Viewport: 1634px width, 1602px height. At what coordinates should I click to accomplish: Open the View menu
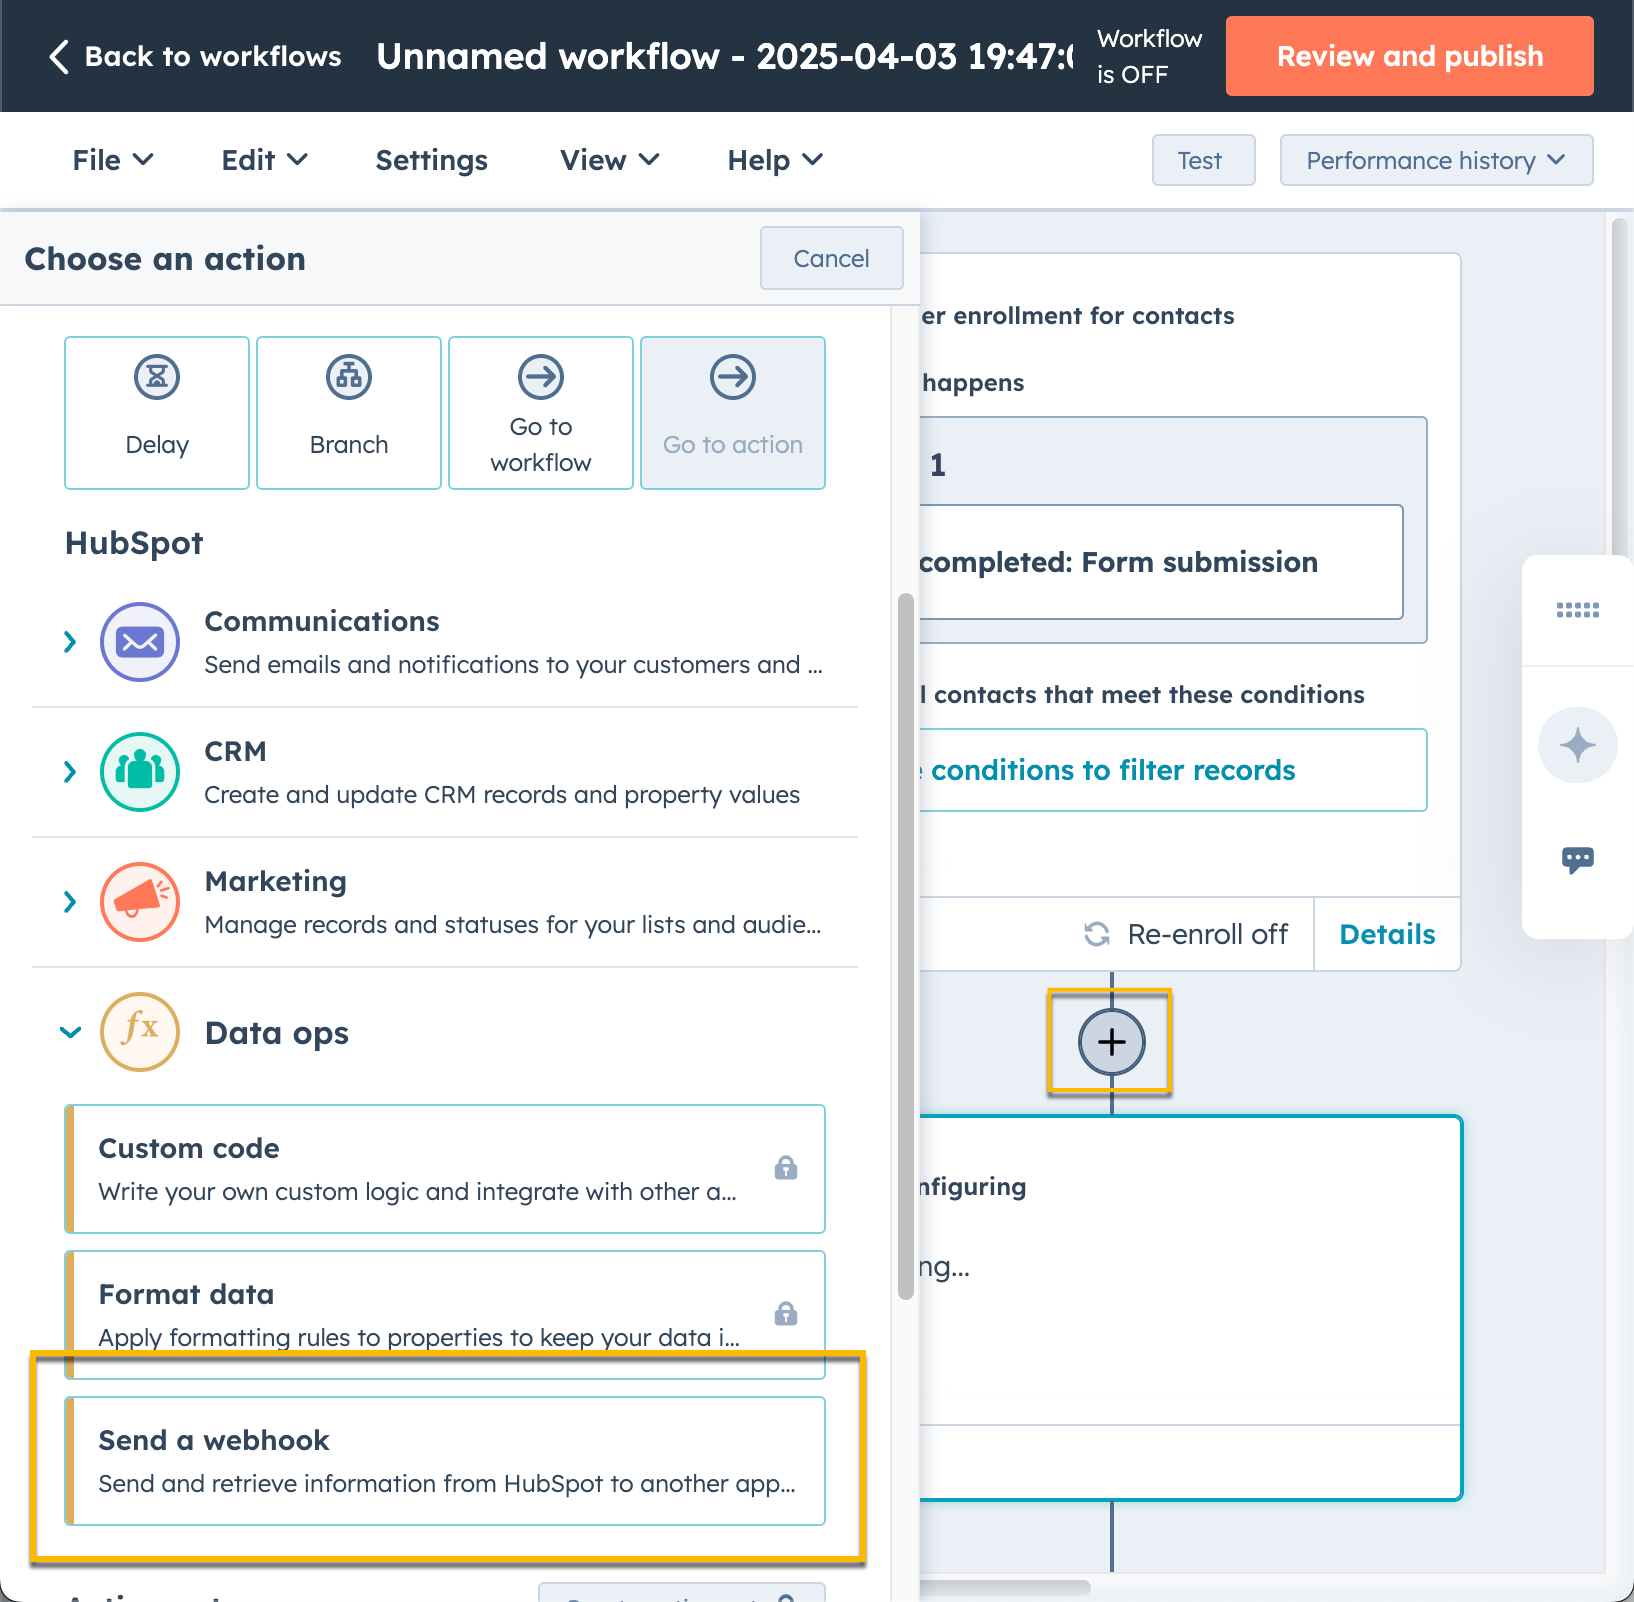(x=610, y=160)
